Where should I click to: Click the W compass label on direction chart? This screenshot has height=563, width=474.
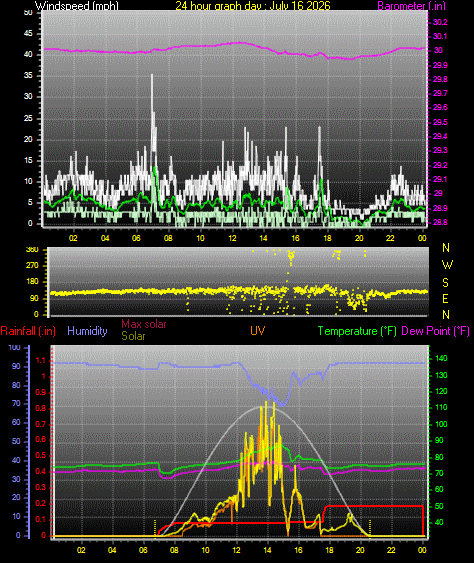(x=447, y=265)
